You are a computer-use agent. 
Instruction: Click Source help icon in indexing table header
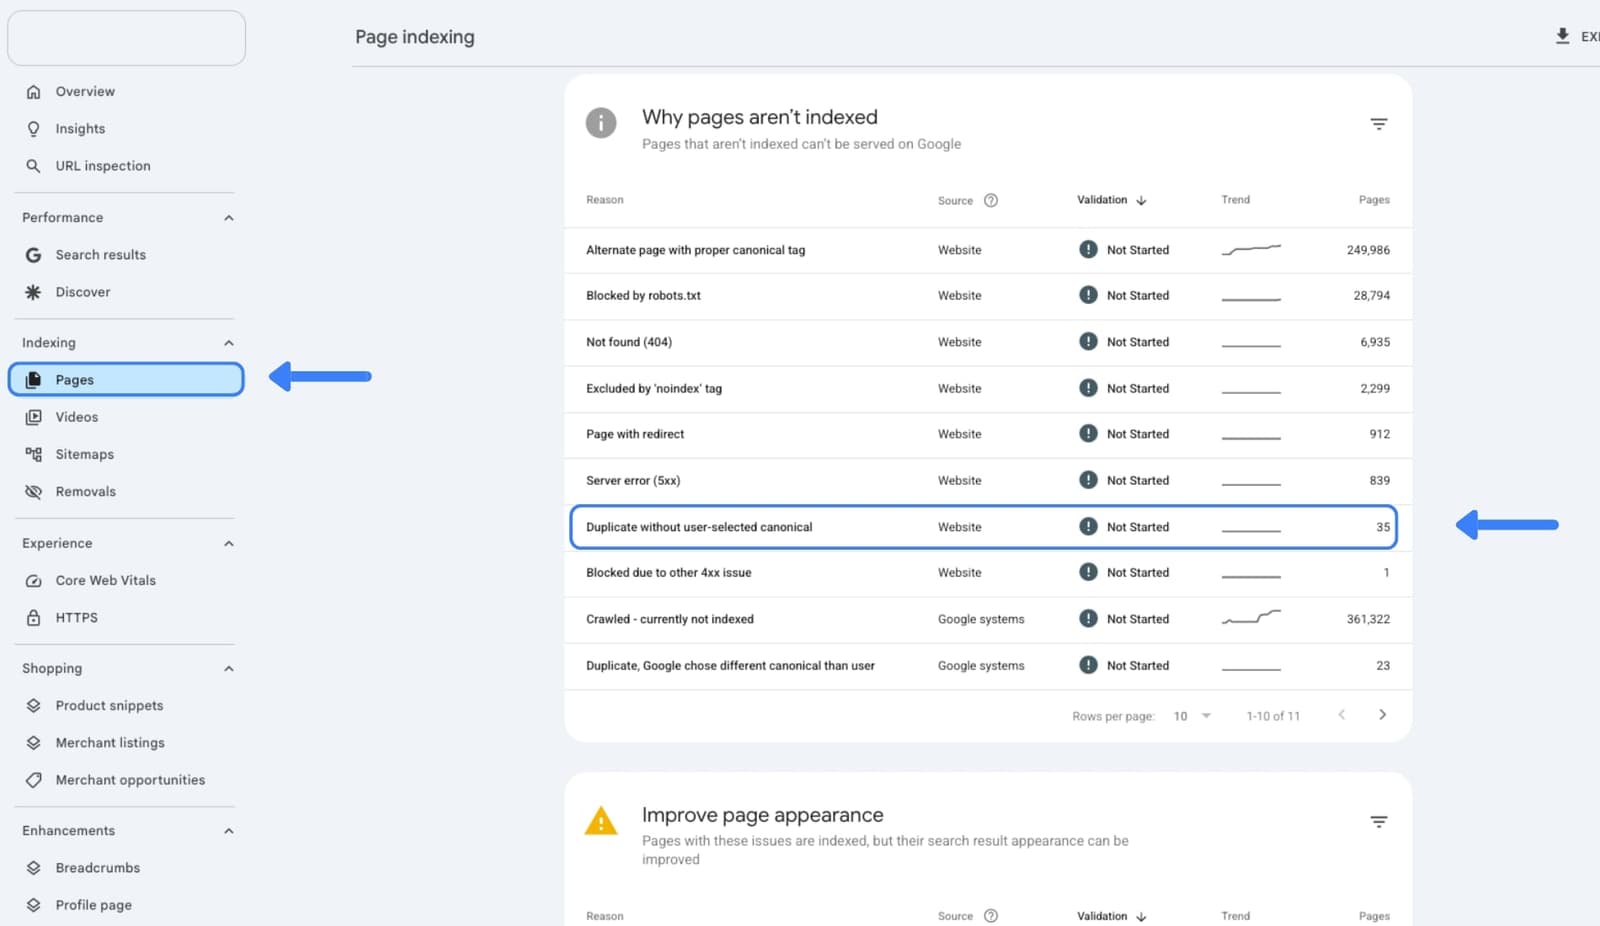coord(991,200)
